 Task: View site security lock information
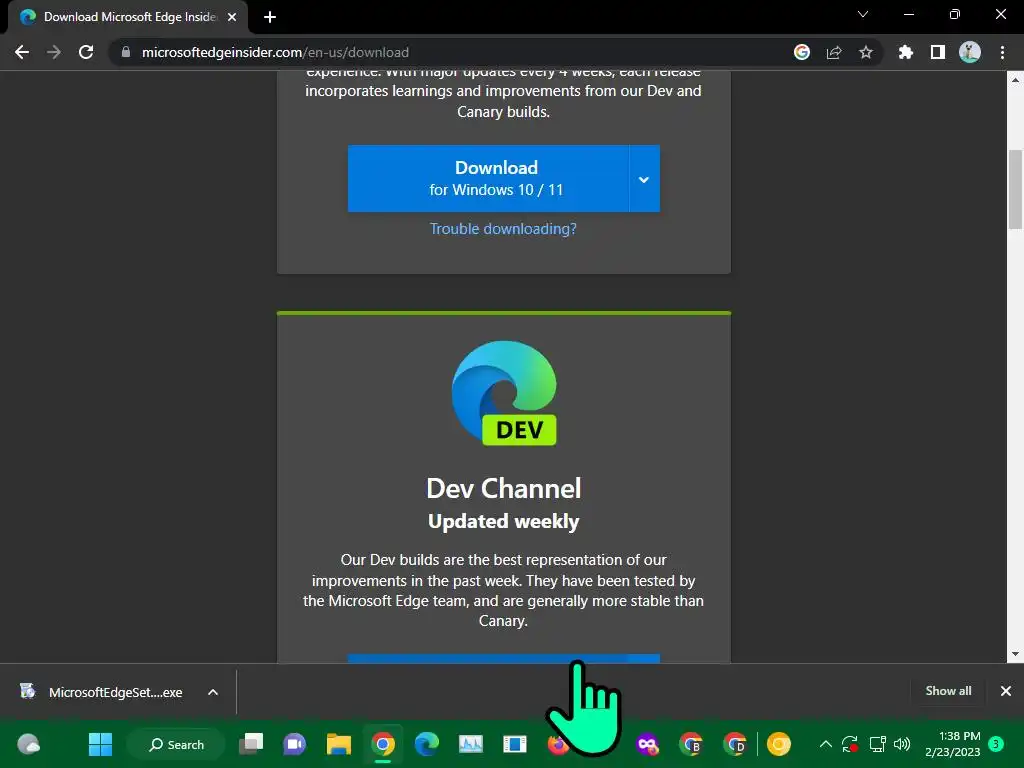(x=126, y=52)
